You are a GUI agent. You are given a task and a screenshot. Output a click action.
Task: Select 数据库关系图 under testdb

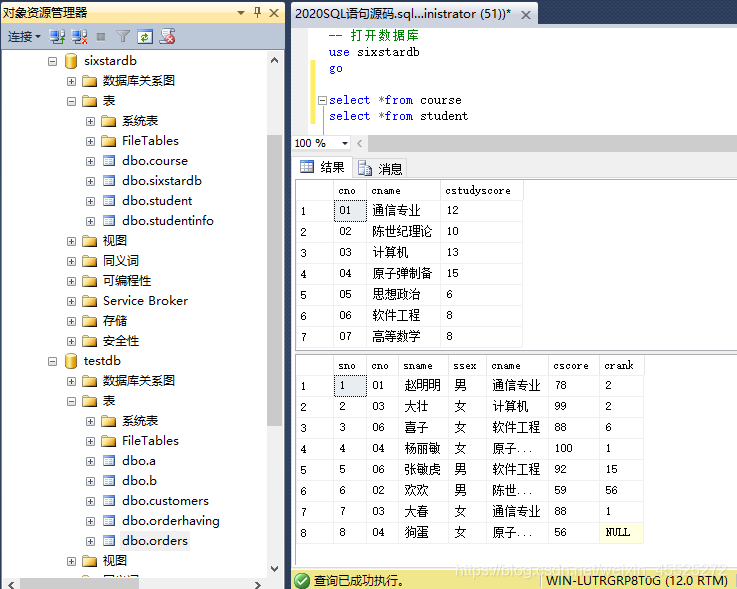pyautogui.click(x=139, y=381)
